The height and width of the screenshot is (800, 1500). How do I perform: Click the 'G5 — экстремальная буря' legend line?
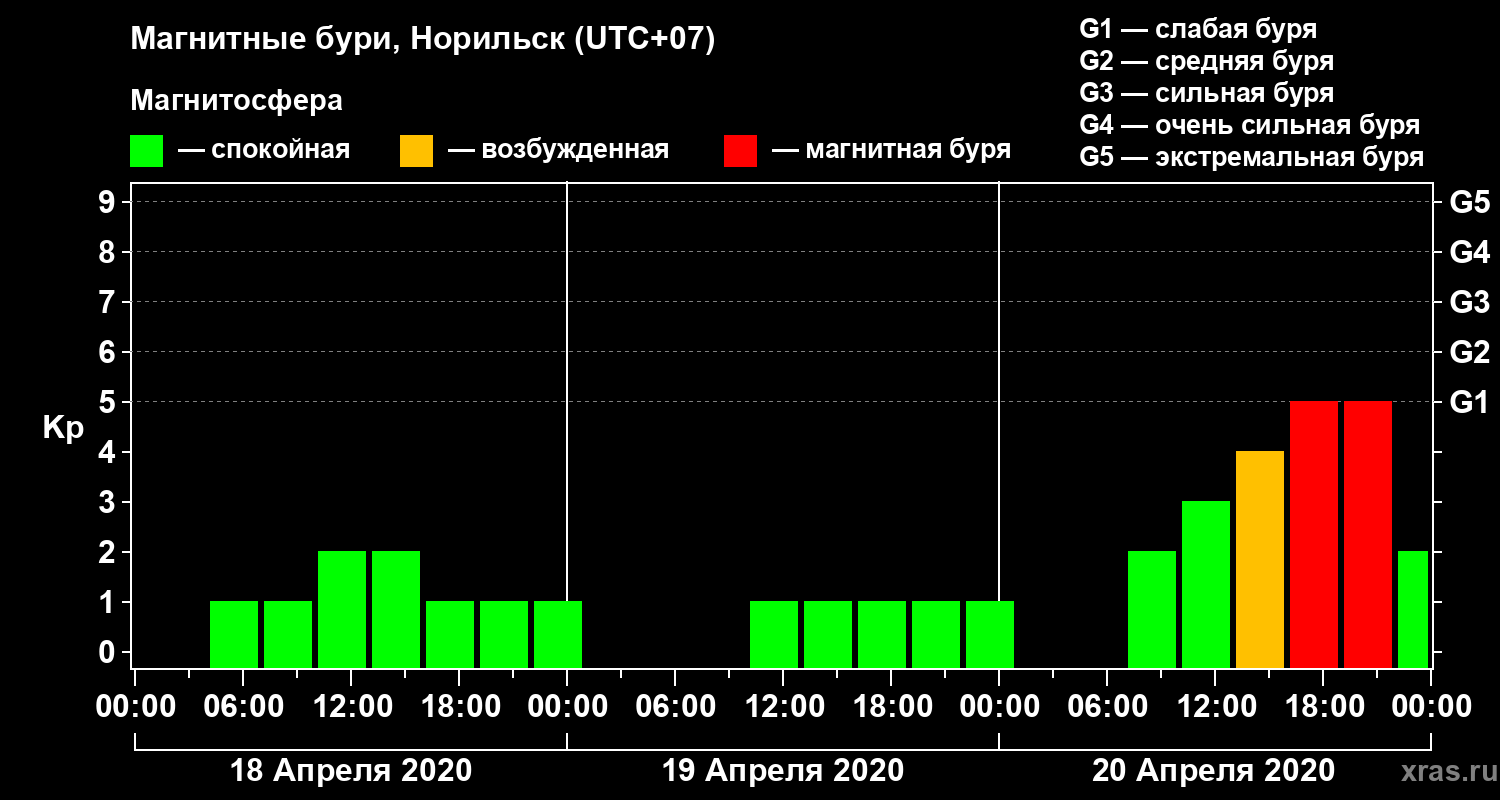1251,157
